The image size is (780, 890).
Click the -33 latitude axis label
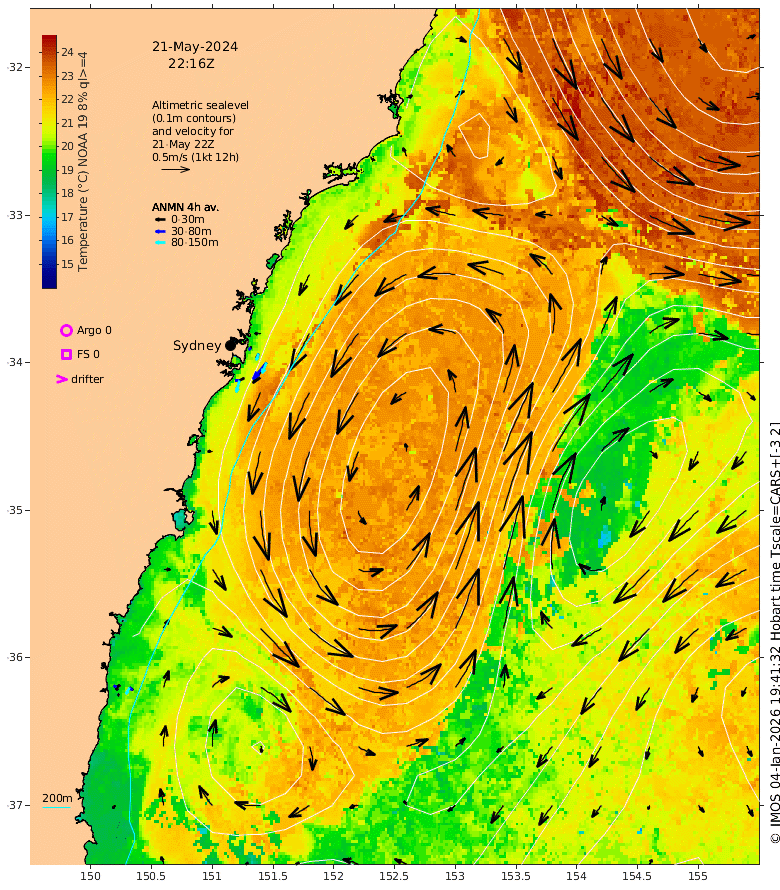[16, 215]
